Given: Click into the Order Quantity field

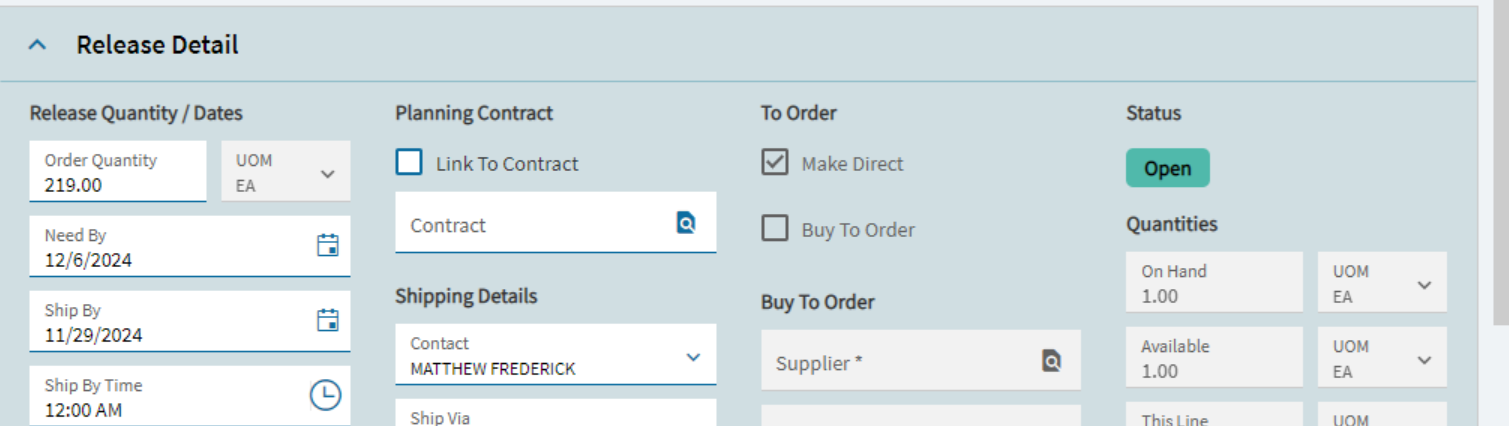Looking at the screenshot, I should click(x=118, y=172).
